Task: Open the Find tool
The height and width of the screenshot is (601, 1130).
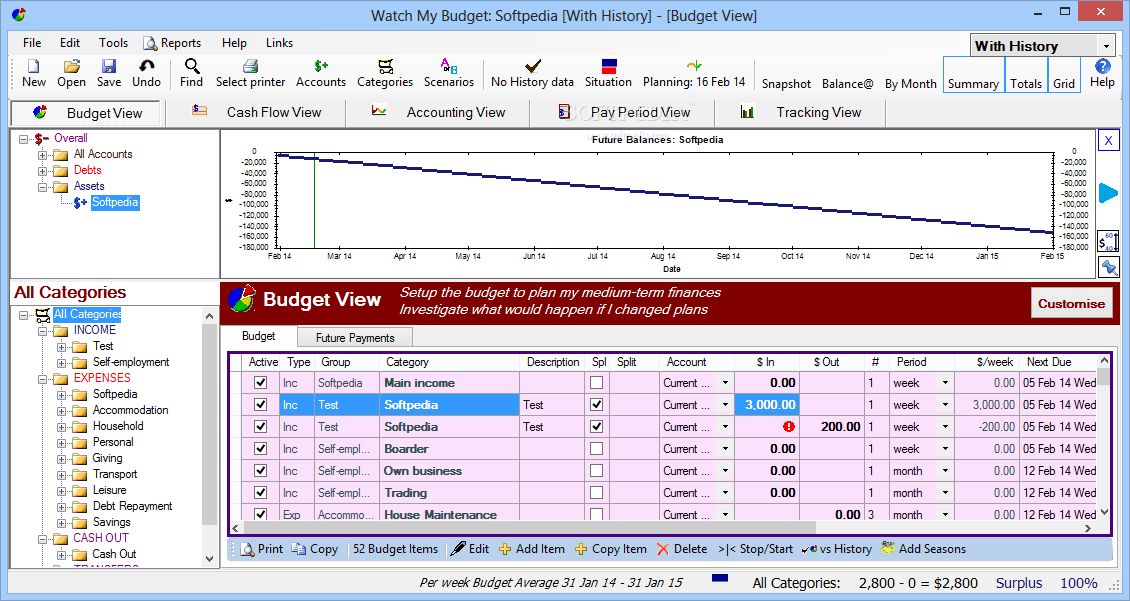Action: click(191, 74)
